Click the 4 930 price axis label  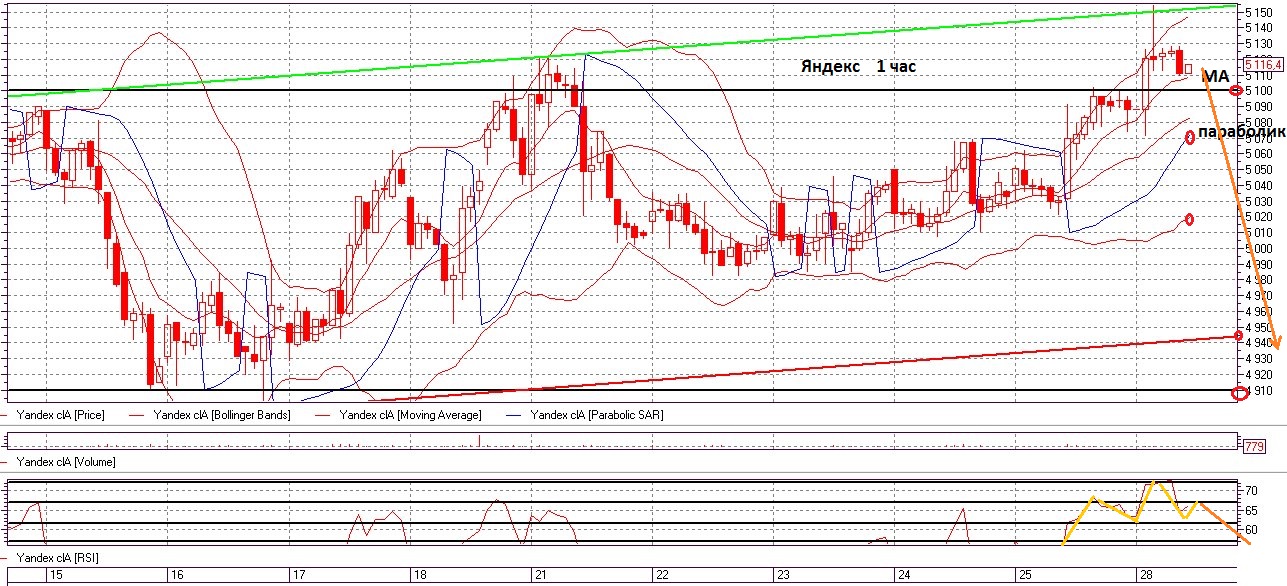click(x=1258, y=359)
